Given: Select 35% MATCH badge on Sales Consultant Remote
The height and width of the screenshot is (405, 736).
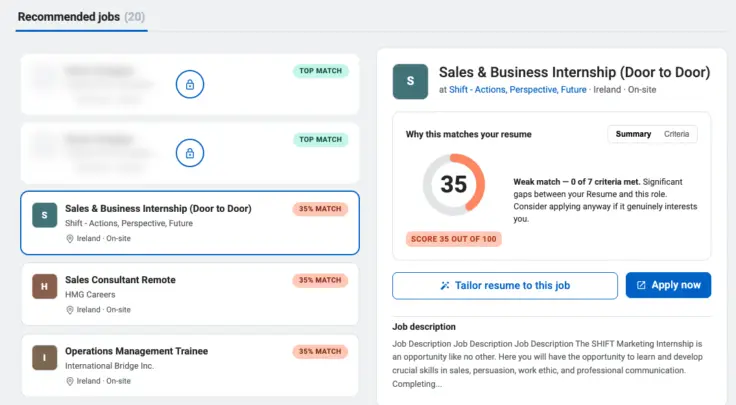Looking at the screenshot, I should [x=320, y=280].
